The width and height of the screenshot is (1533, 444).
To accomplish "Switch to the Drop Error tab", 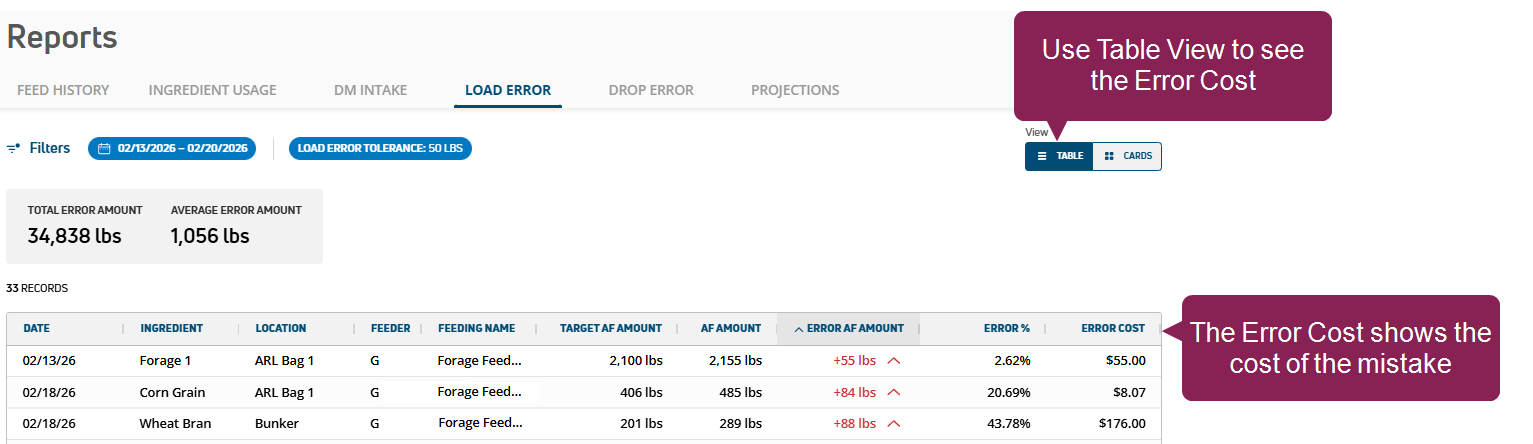I will (650, 90).
